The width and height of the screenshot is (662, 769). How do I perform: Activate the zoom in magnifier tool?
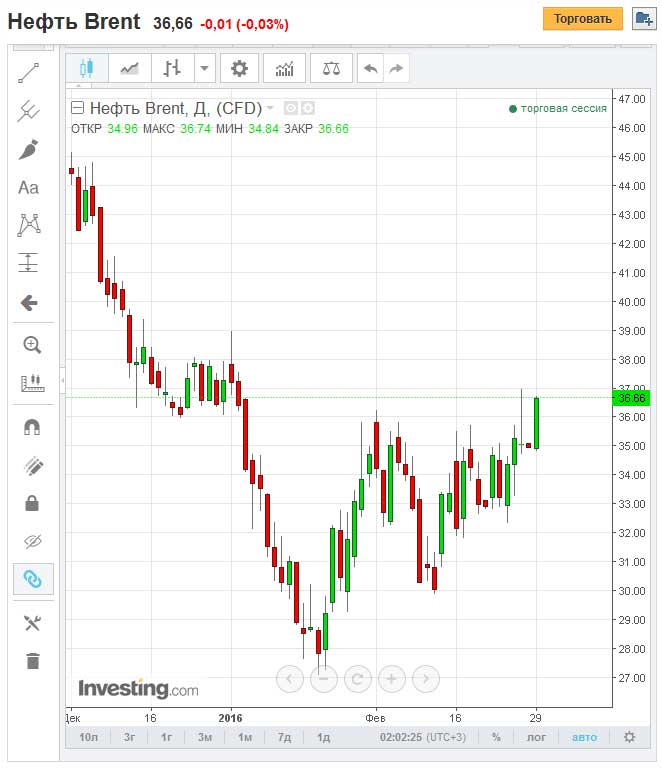point(32,345)
